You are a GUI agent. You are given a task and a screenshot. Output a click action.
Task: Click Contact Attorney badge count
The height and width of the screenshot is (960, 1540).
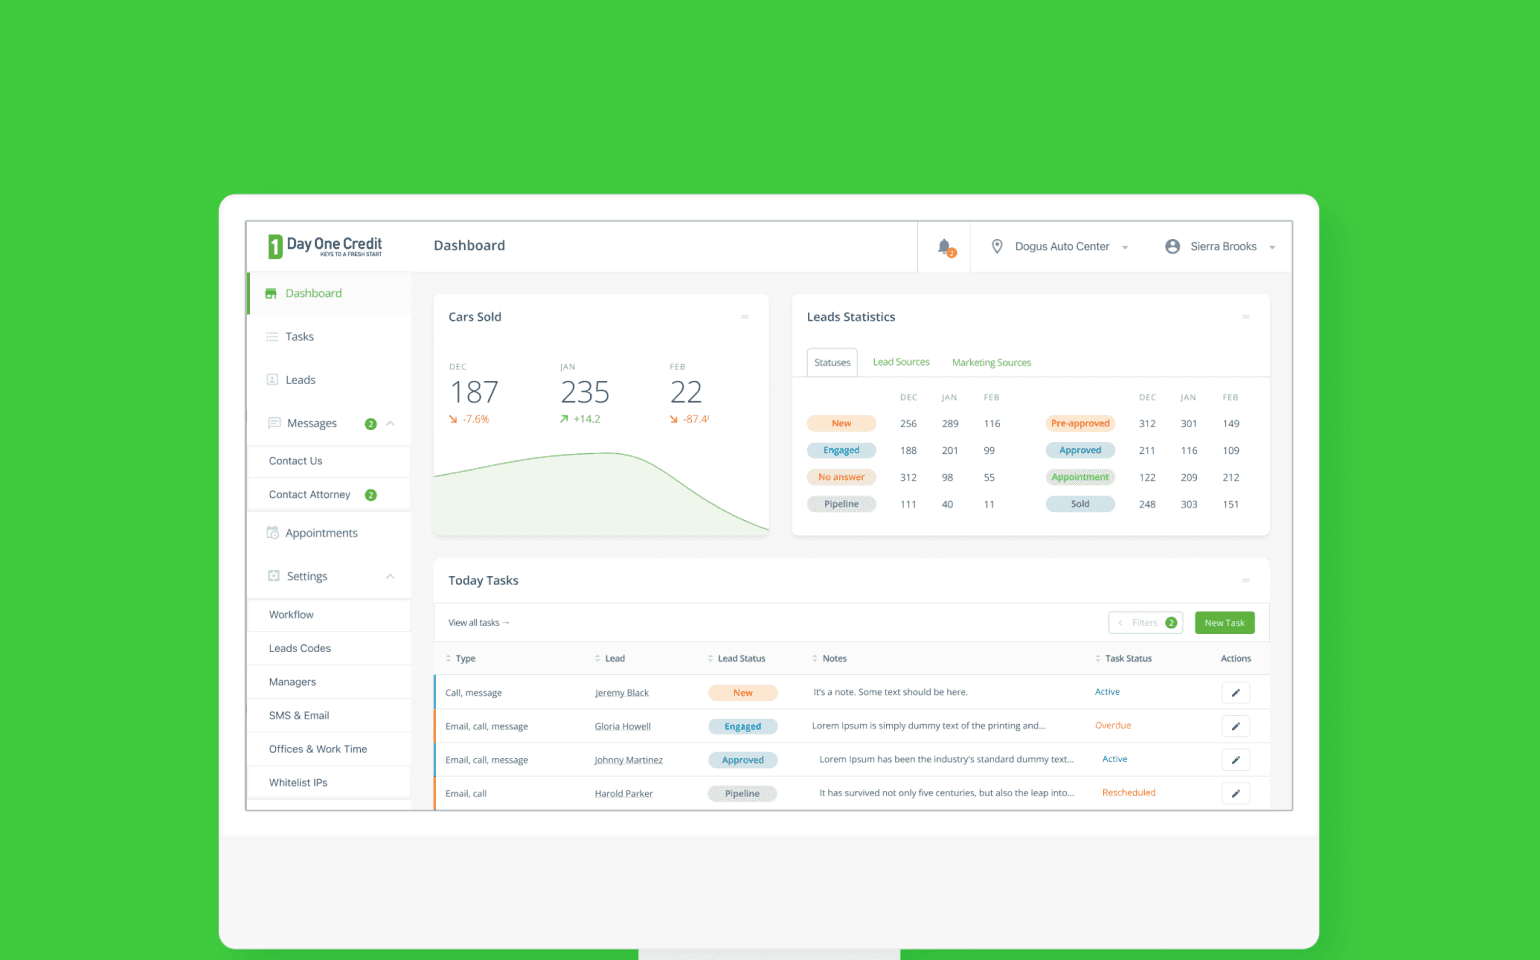[371, 495]
